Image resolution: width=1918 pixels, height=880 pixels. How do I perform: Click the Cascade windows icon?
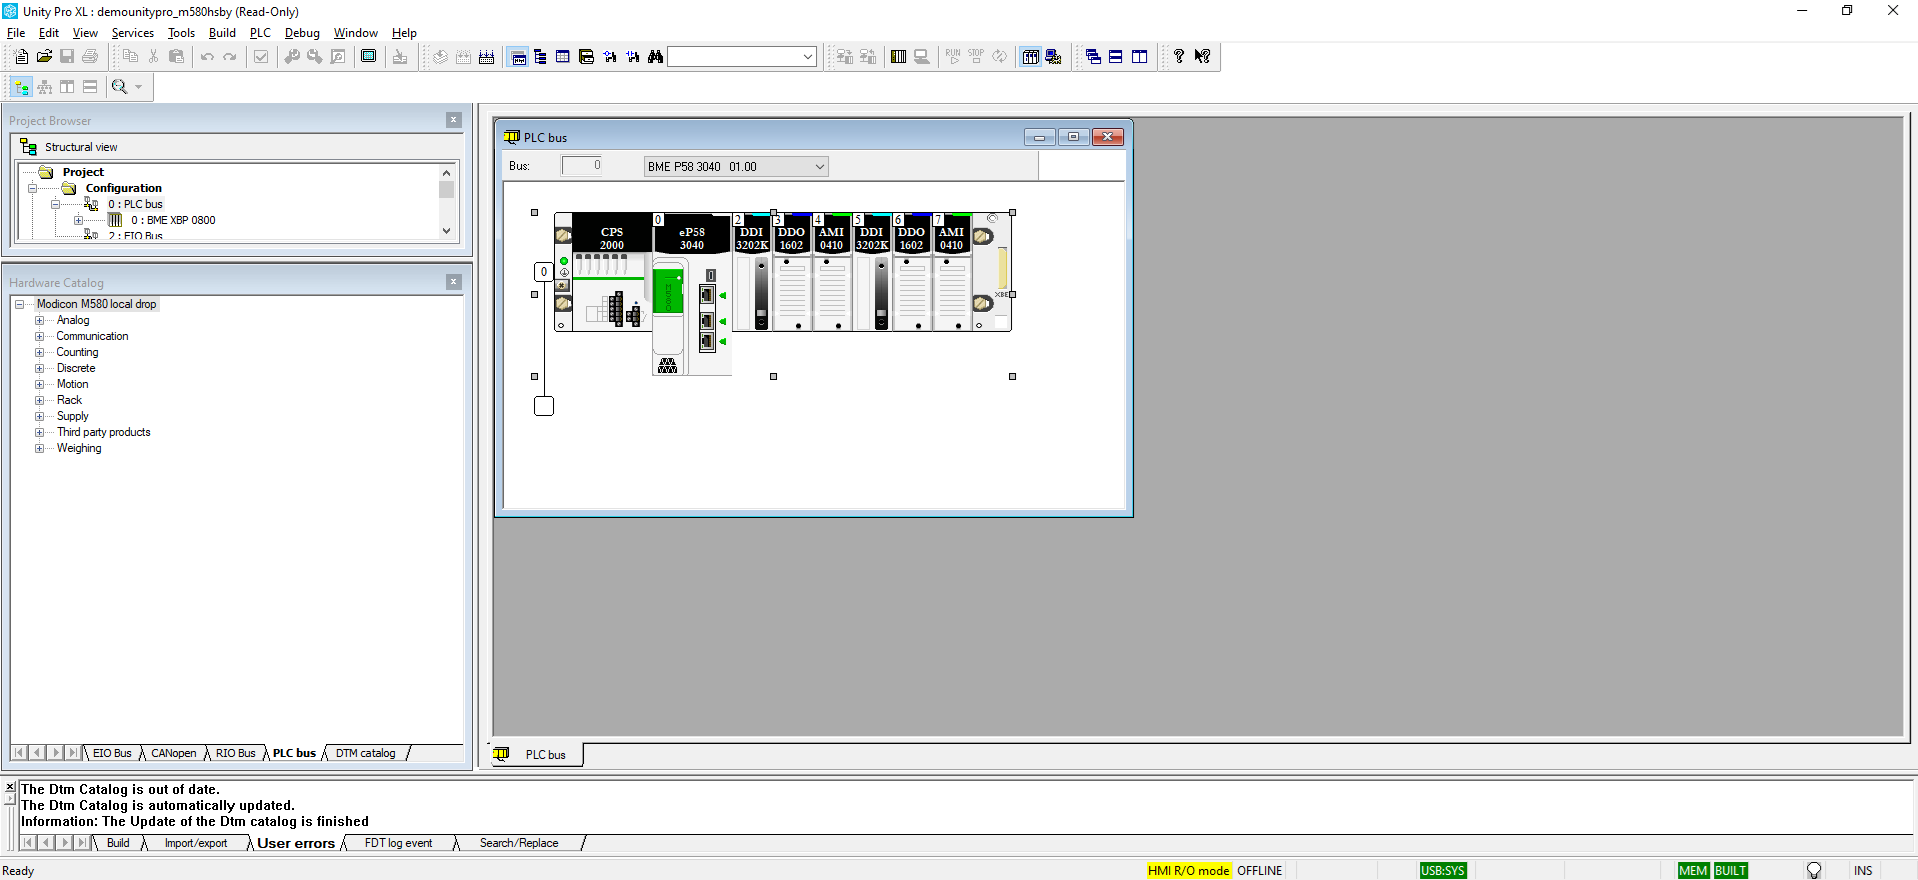click(x=1093, y=57)
